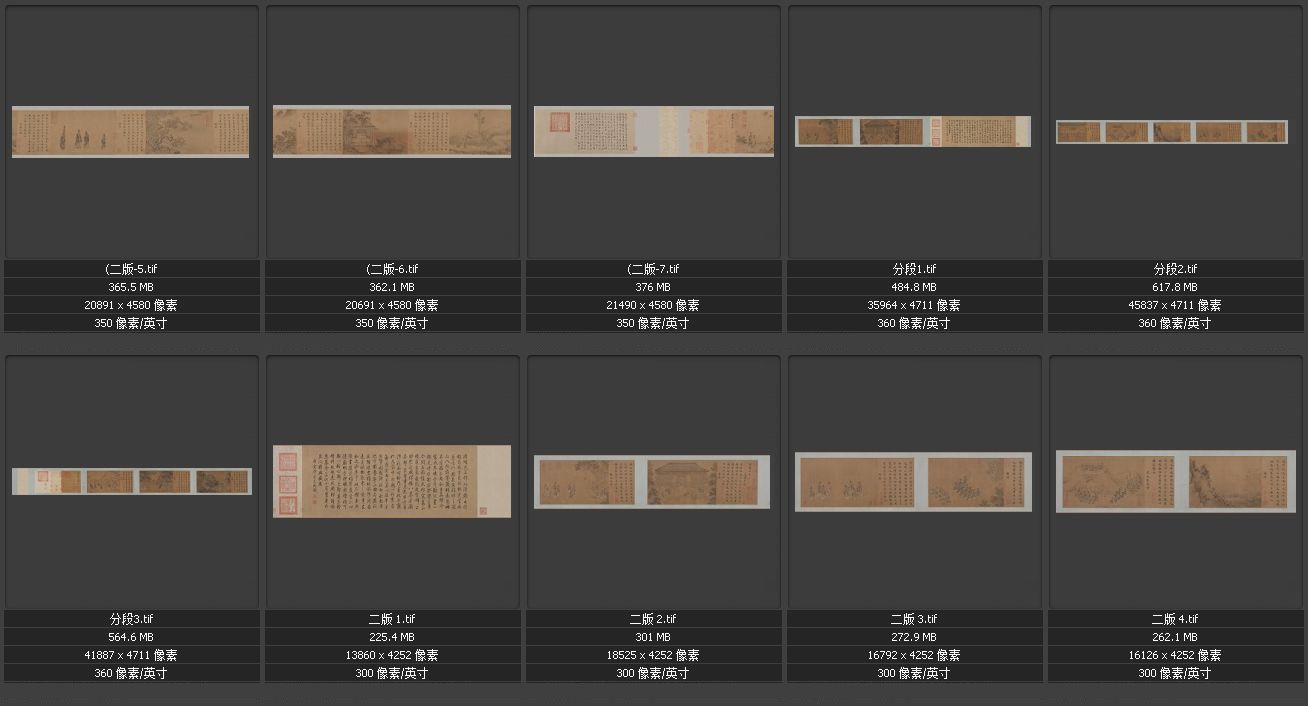The width and height of the screenshot is (1308, 706).
Task: Select the (二版-5.tif scroll thumbnail image
Action: click(x=131, y=132)
